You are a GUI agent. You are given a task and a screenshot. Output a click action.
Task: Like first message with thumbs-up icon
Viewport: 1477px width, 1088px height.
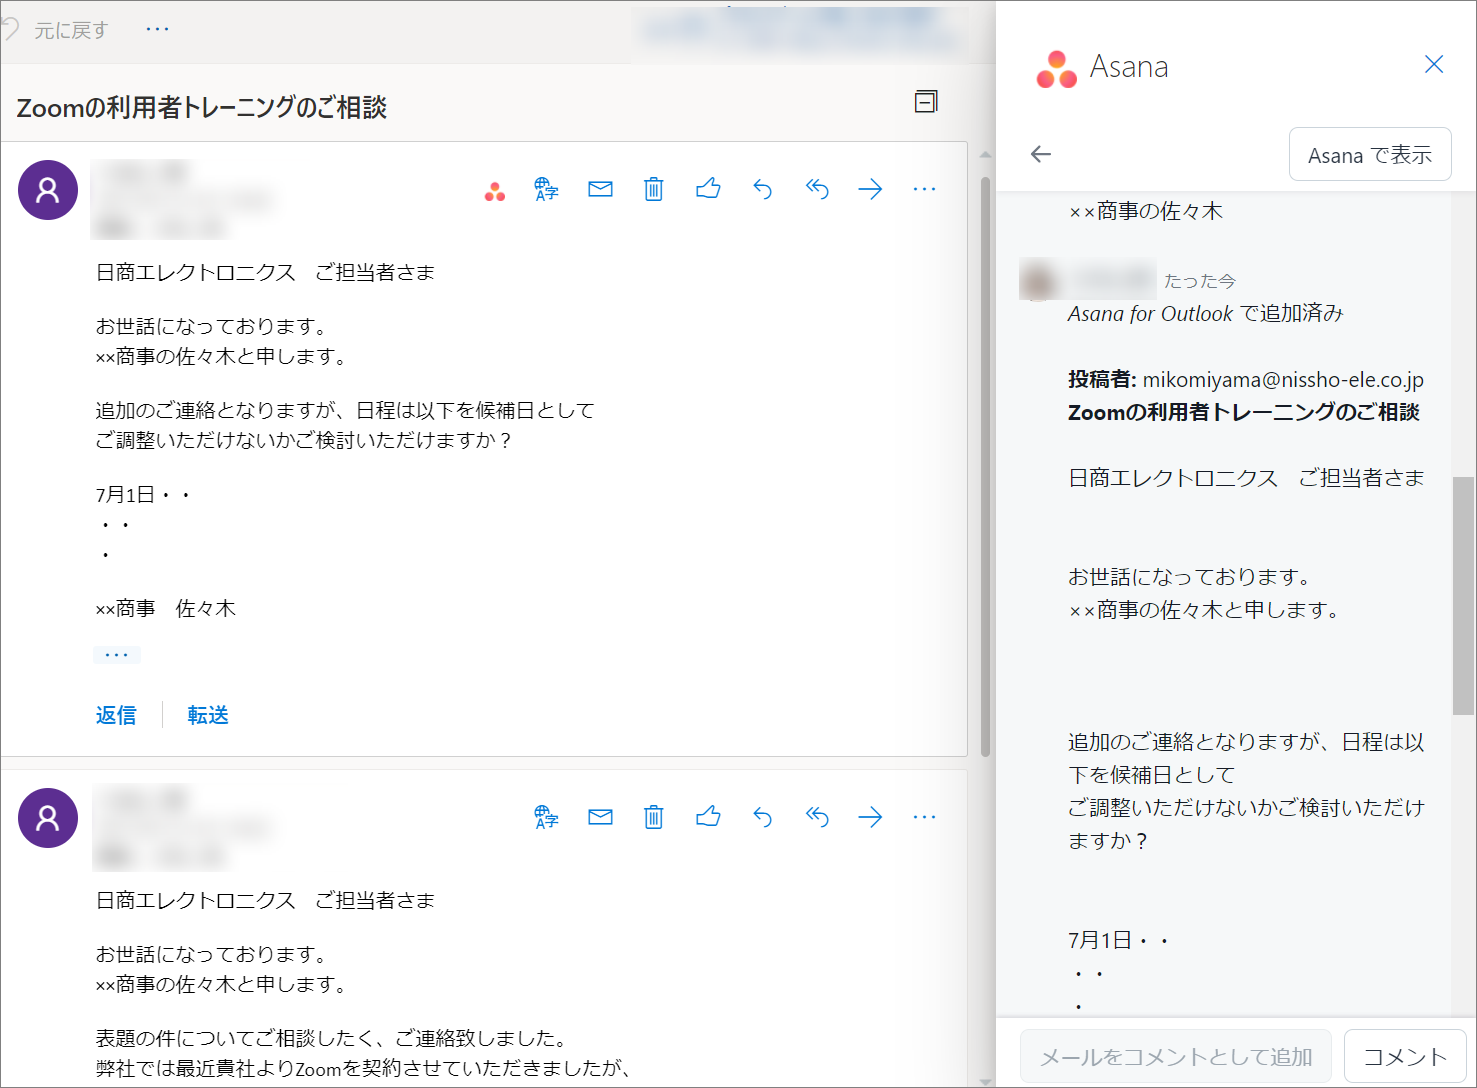(708, 188)
